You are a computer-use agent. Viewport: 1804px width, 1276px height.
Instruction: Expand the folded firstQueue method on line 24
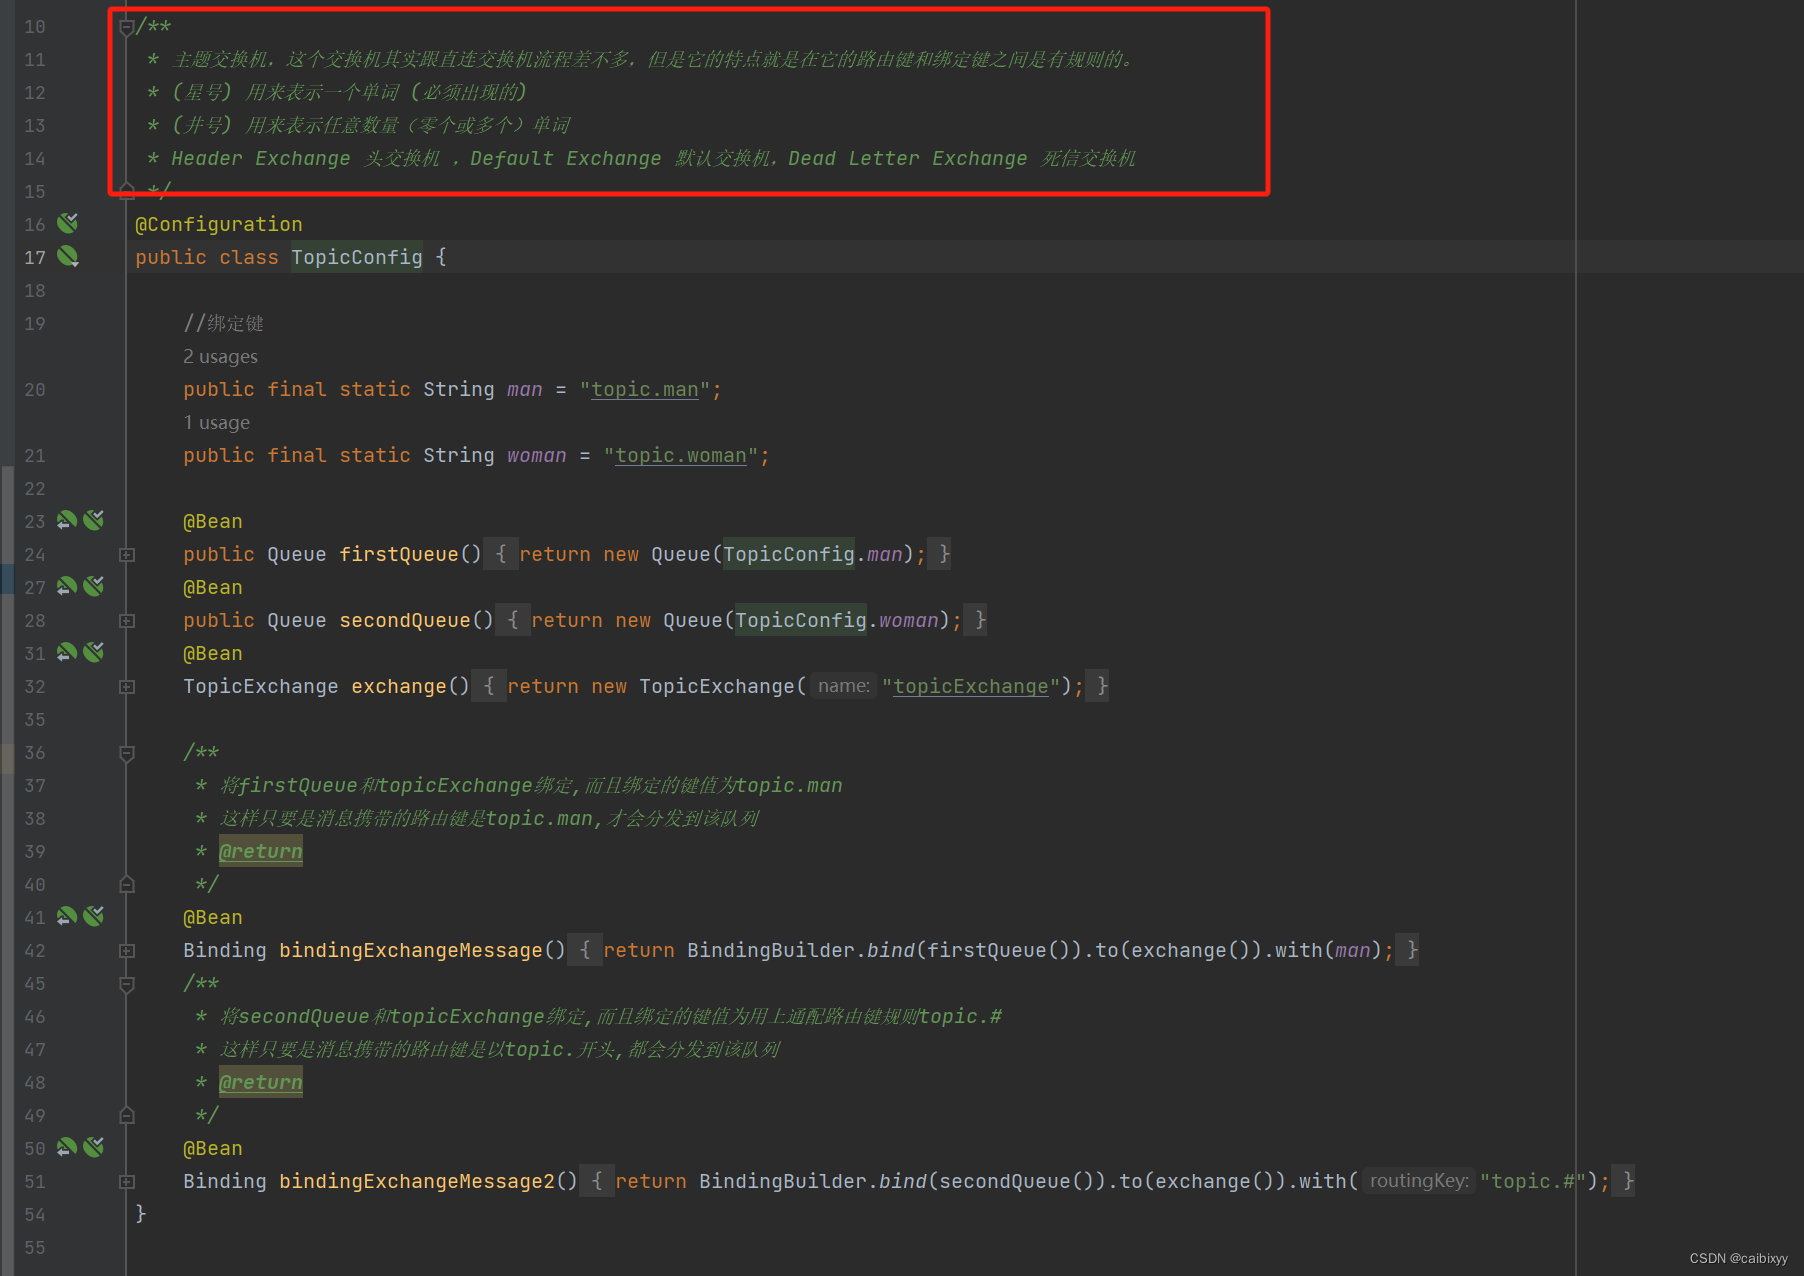tap(127, 554)
